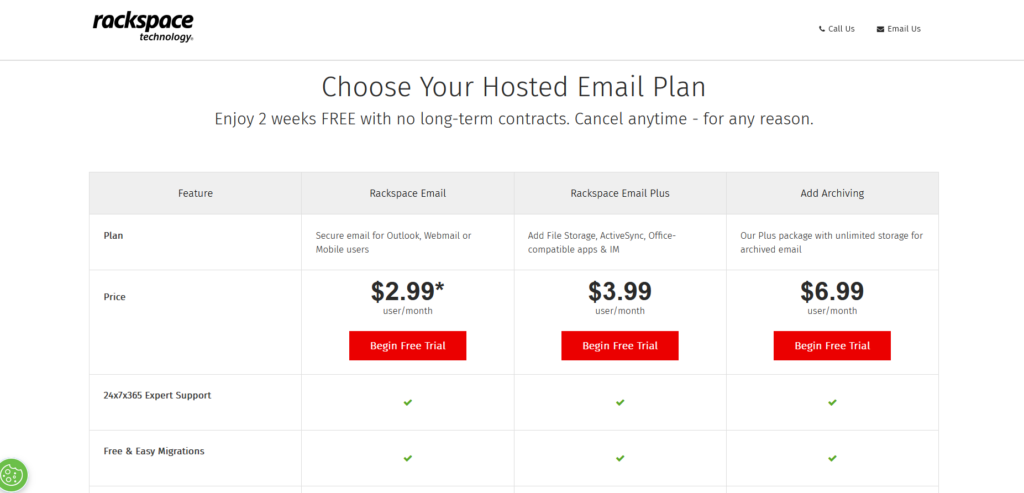Viewport: 1024px width, 493px height.
Task: Click the envelope icon beside Email Us
Action: (x=880, y=29)
